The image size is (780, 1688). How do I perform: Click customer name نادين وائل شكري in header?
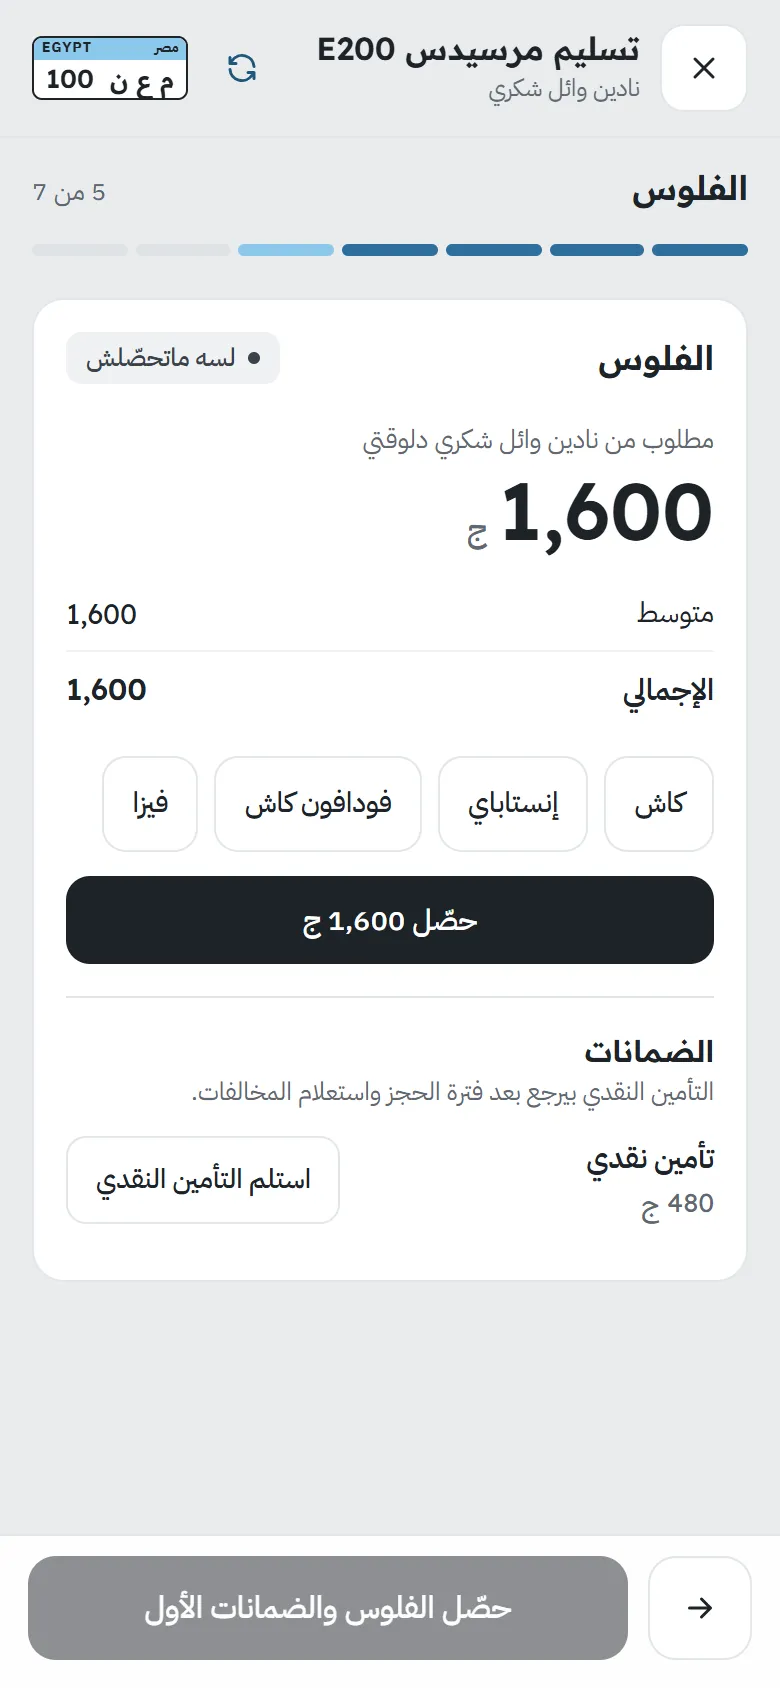[564, 90]
